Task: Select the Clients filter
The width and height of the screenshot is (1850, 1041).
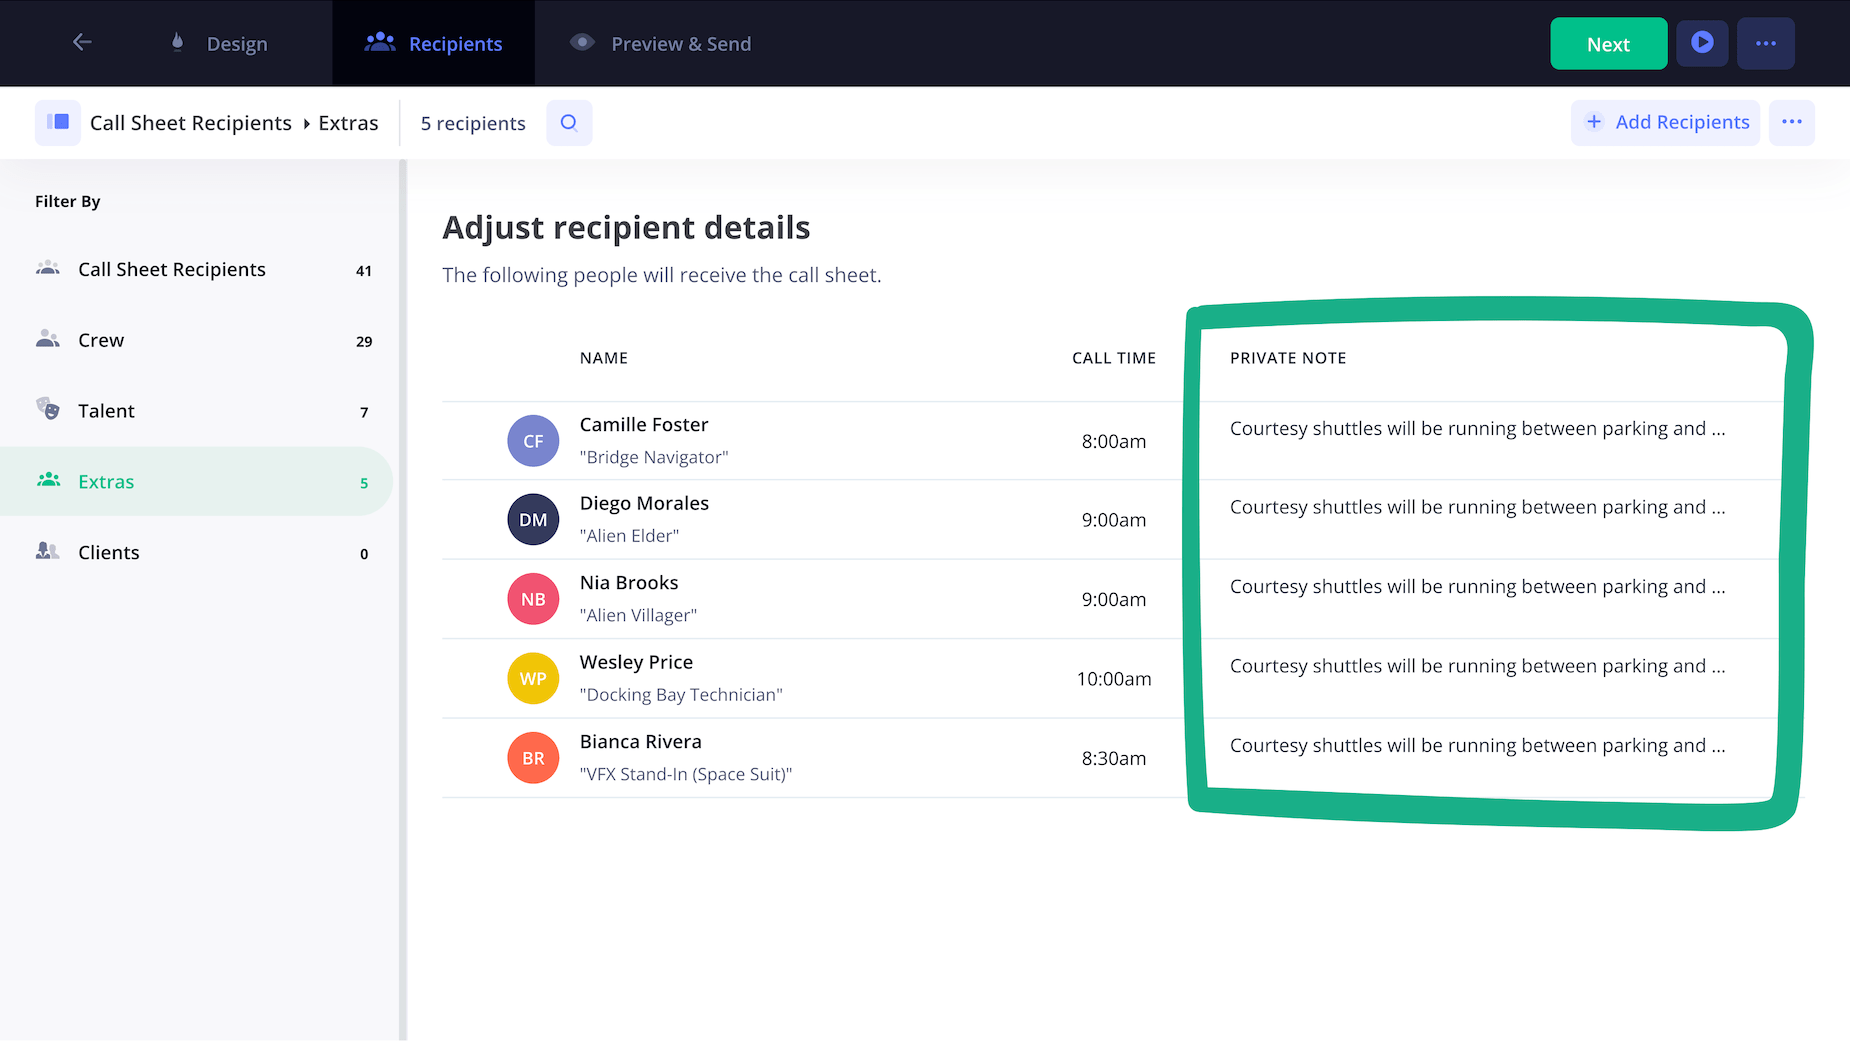Action: 108,553
